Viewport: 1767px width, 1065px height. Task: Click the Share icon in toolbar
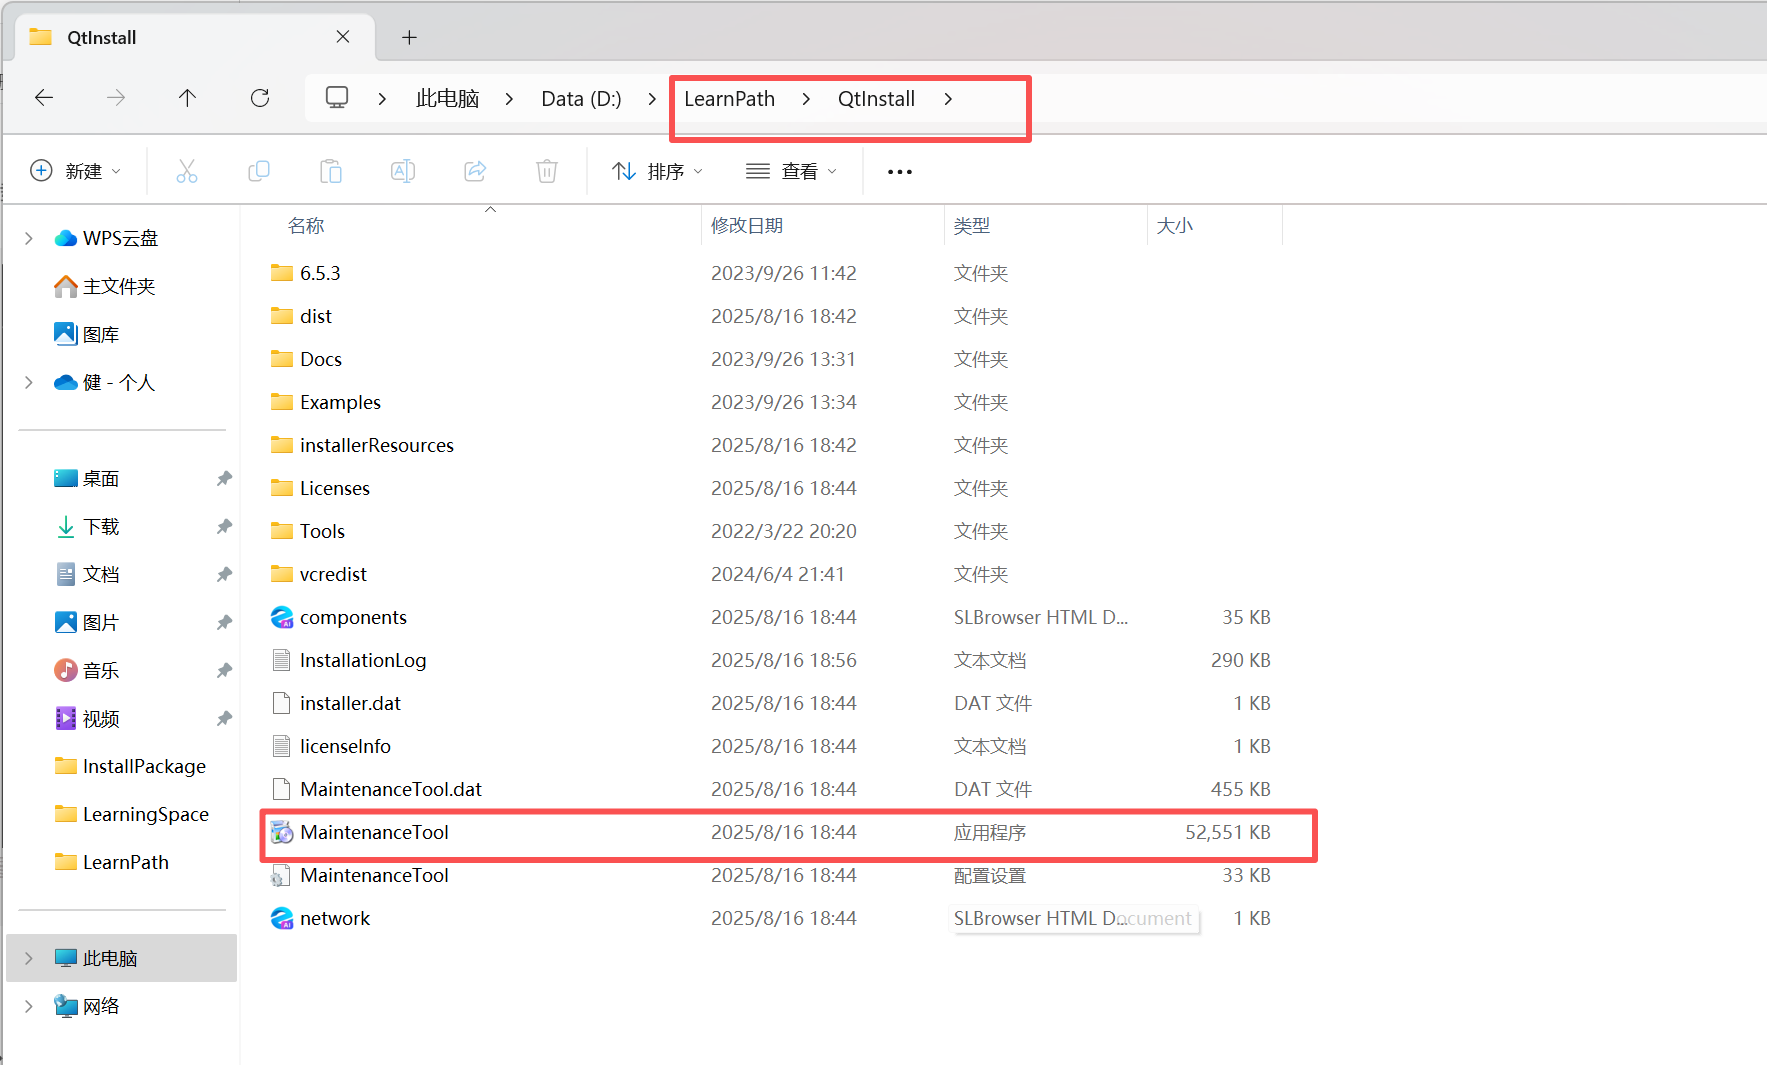coord(475,171)
